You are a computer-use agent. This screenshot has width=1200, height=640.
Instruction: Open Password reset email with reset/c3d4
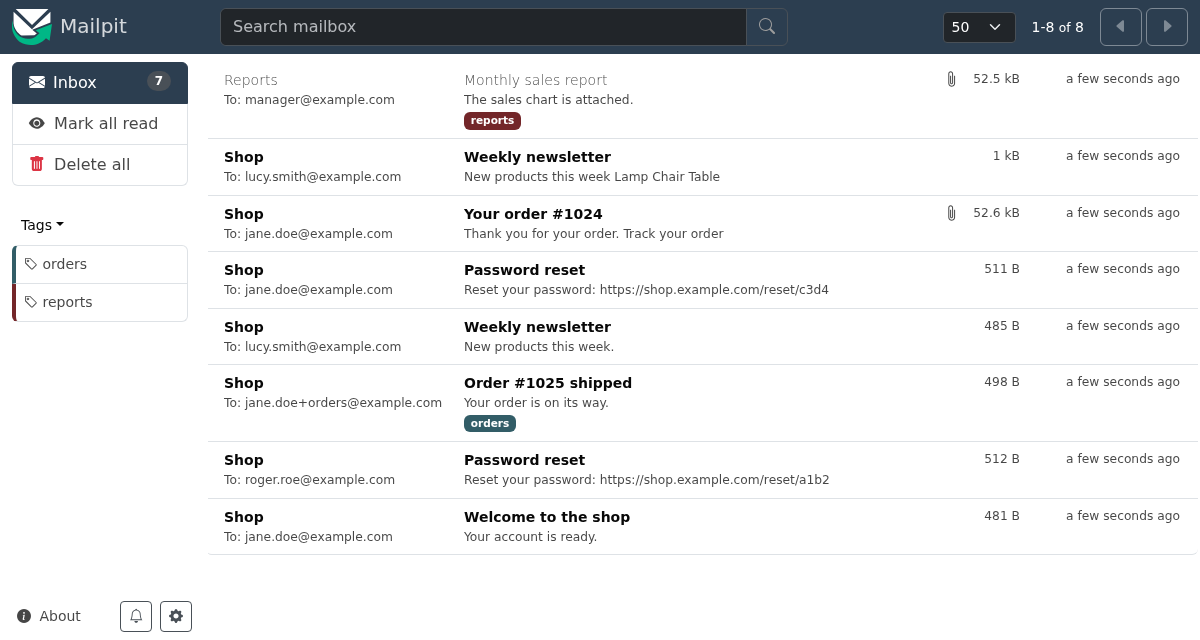pyautogui.click(x=702, y=280)
